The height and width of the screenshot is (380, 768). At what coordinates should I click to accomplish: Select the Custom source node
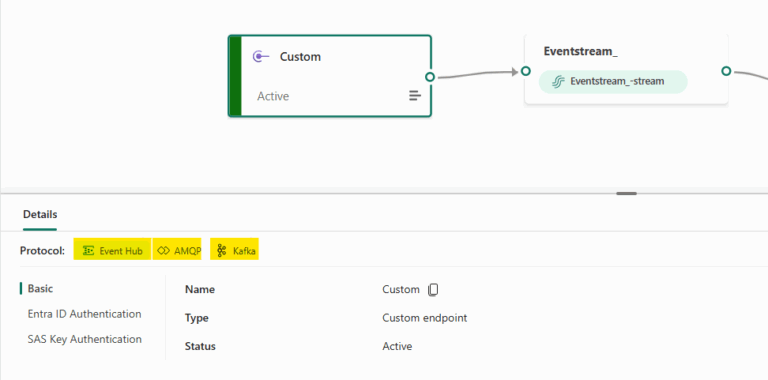pos(330,76)
